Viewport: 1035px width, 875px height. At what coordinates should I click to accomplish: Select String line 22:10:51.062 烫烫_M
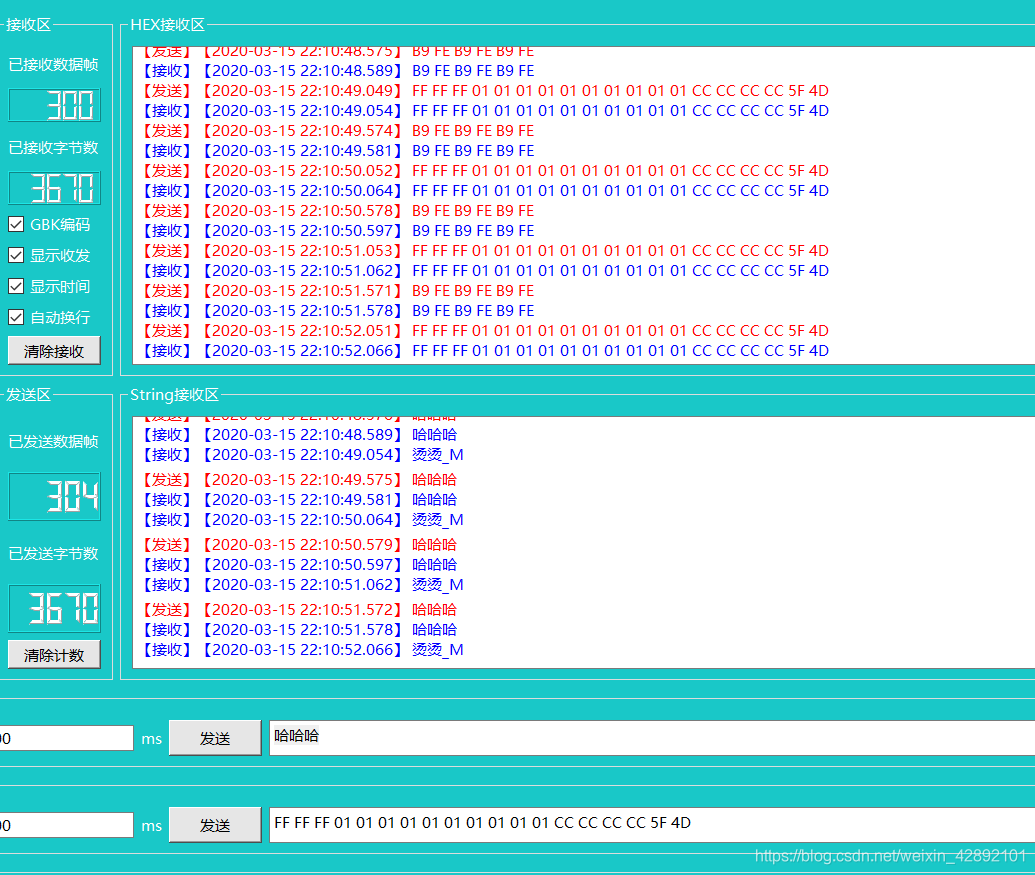click(304, 584)
